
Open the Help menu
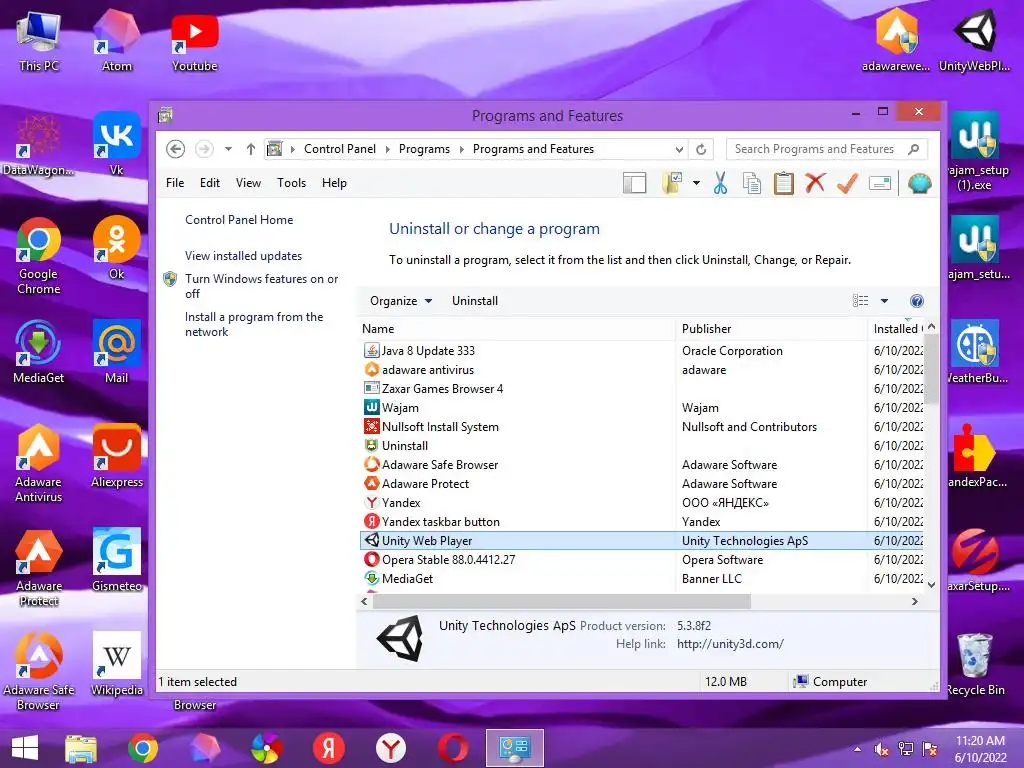click(x=334, y=183)
